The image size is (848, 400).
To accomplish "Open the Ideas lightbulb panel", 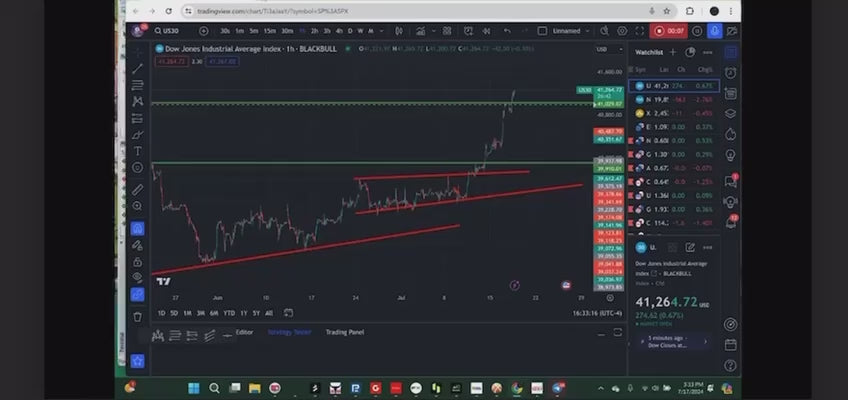I will (731, 156).
